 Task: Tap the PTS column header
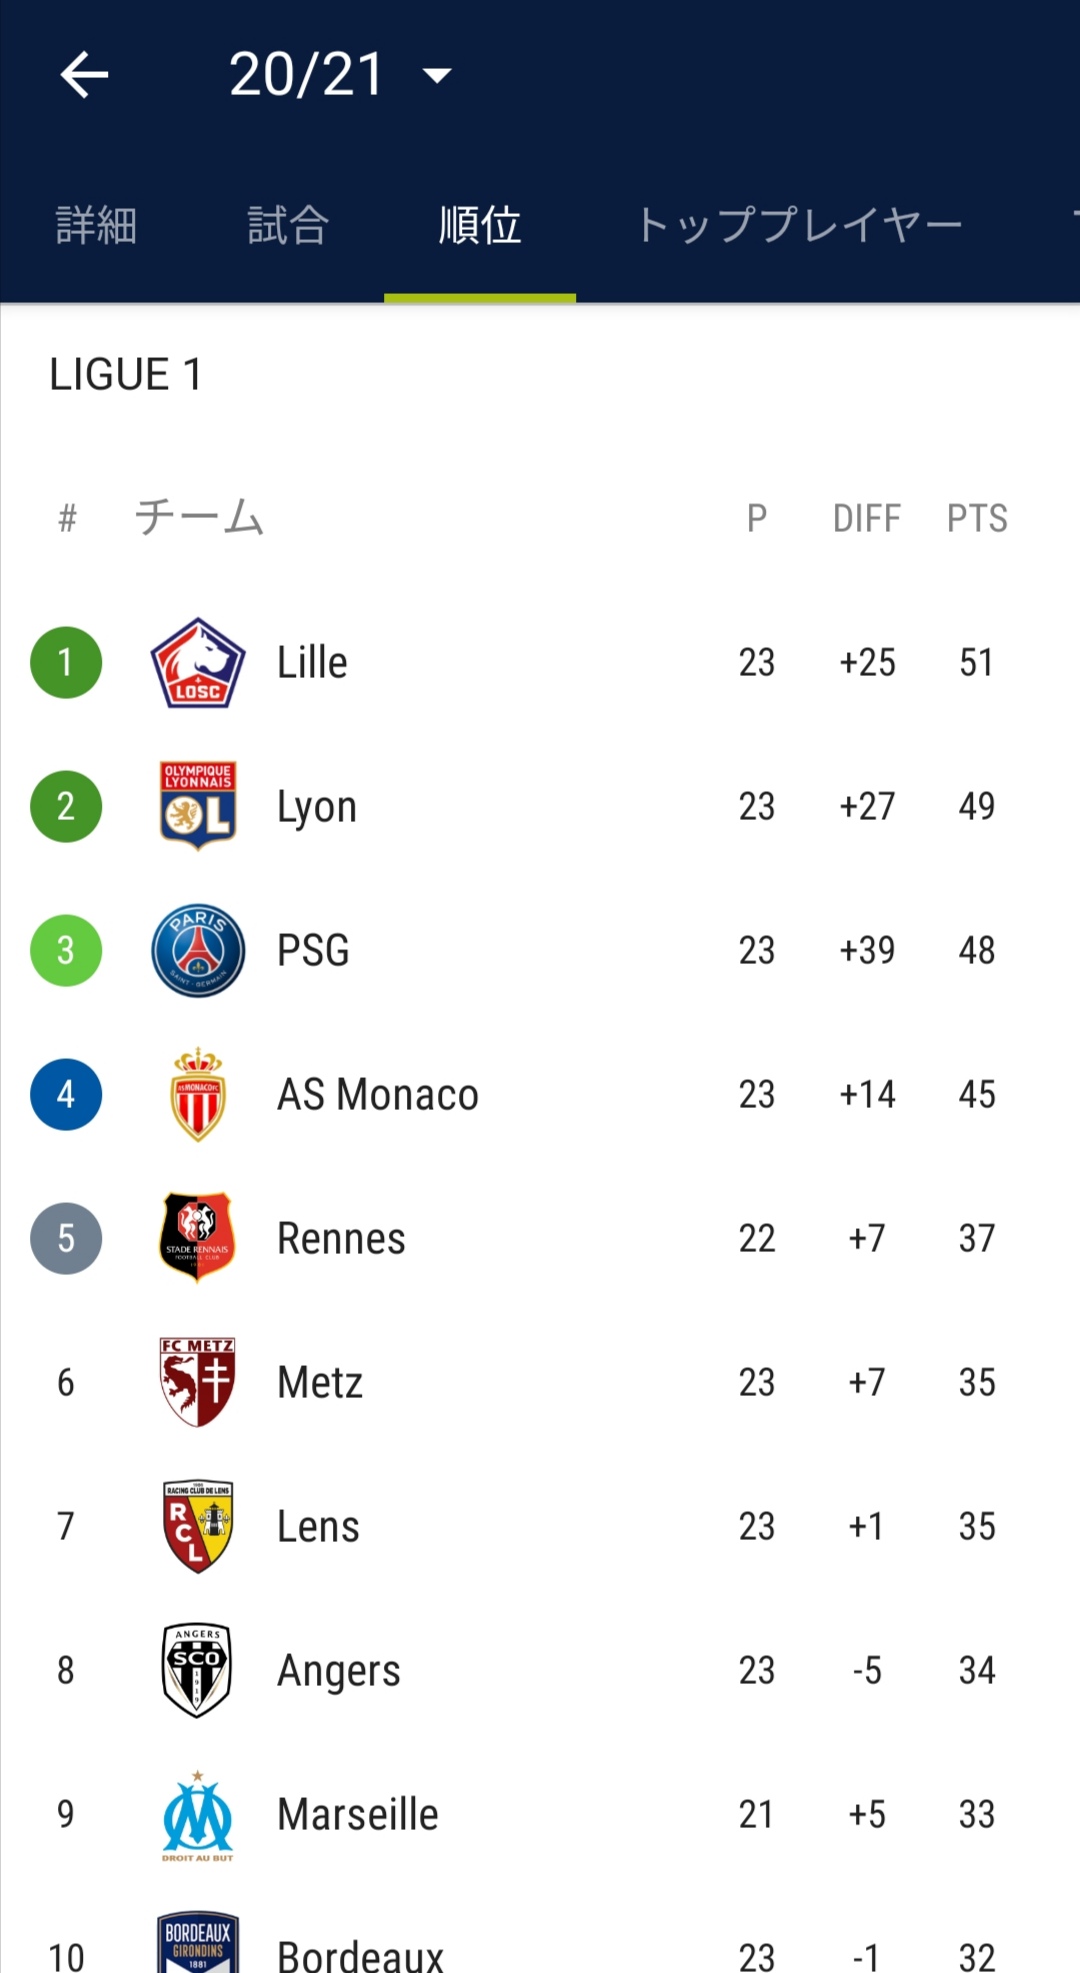(977, 518)
